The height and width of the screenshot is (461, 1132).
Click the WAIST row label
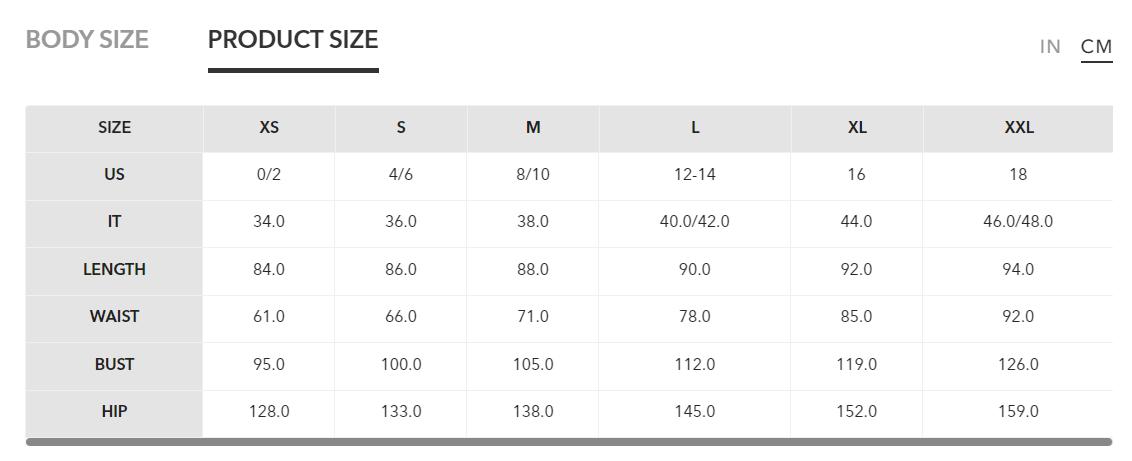[x=114, y=317]
